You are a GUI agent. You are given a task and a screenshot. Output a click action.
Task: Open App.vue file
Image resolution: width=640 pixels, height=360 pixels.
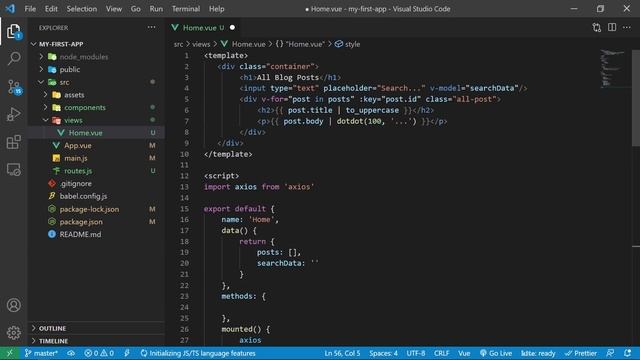[96, 145]
